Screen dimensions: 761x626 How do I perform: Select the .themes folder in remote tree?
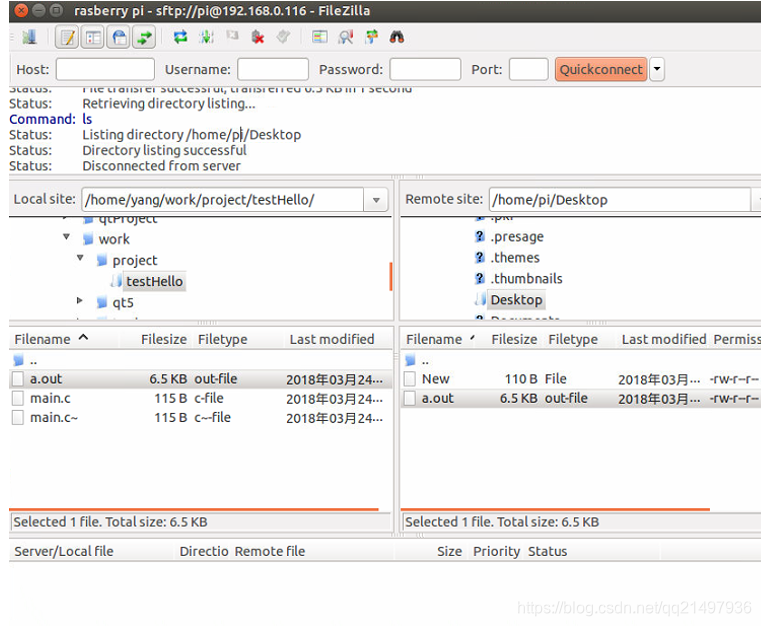point(515,258)
